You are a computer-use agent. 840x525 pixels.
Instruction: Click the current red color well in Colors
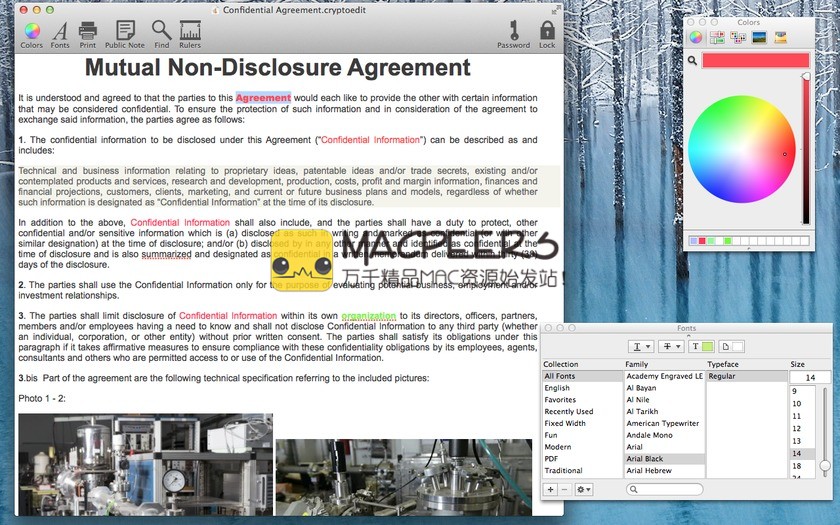pyautogui.click(x=755, y=60)
